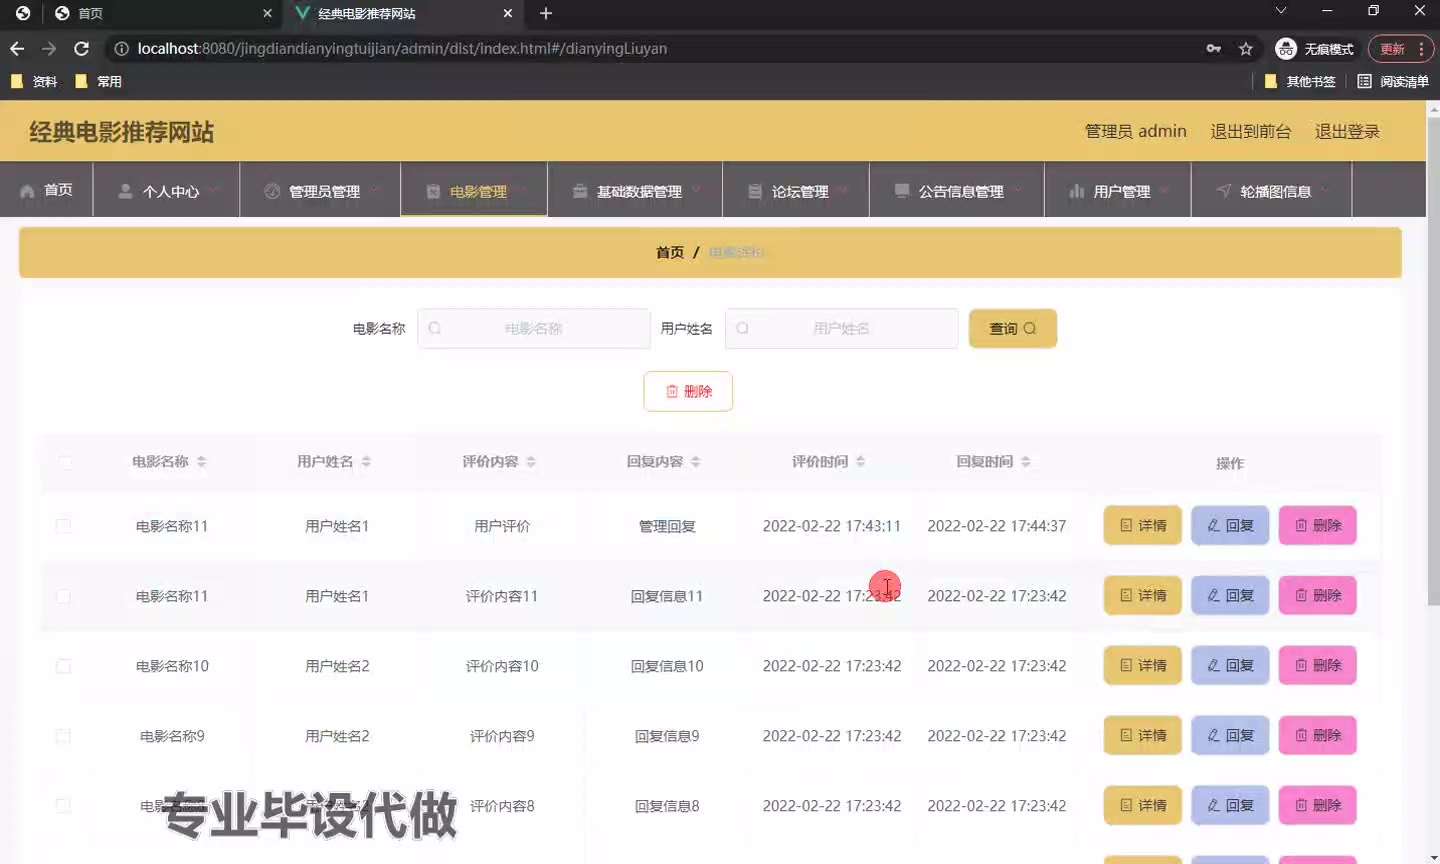Open 详情 for the 评价内容10 row

[x=1143, y=665]
